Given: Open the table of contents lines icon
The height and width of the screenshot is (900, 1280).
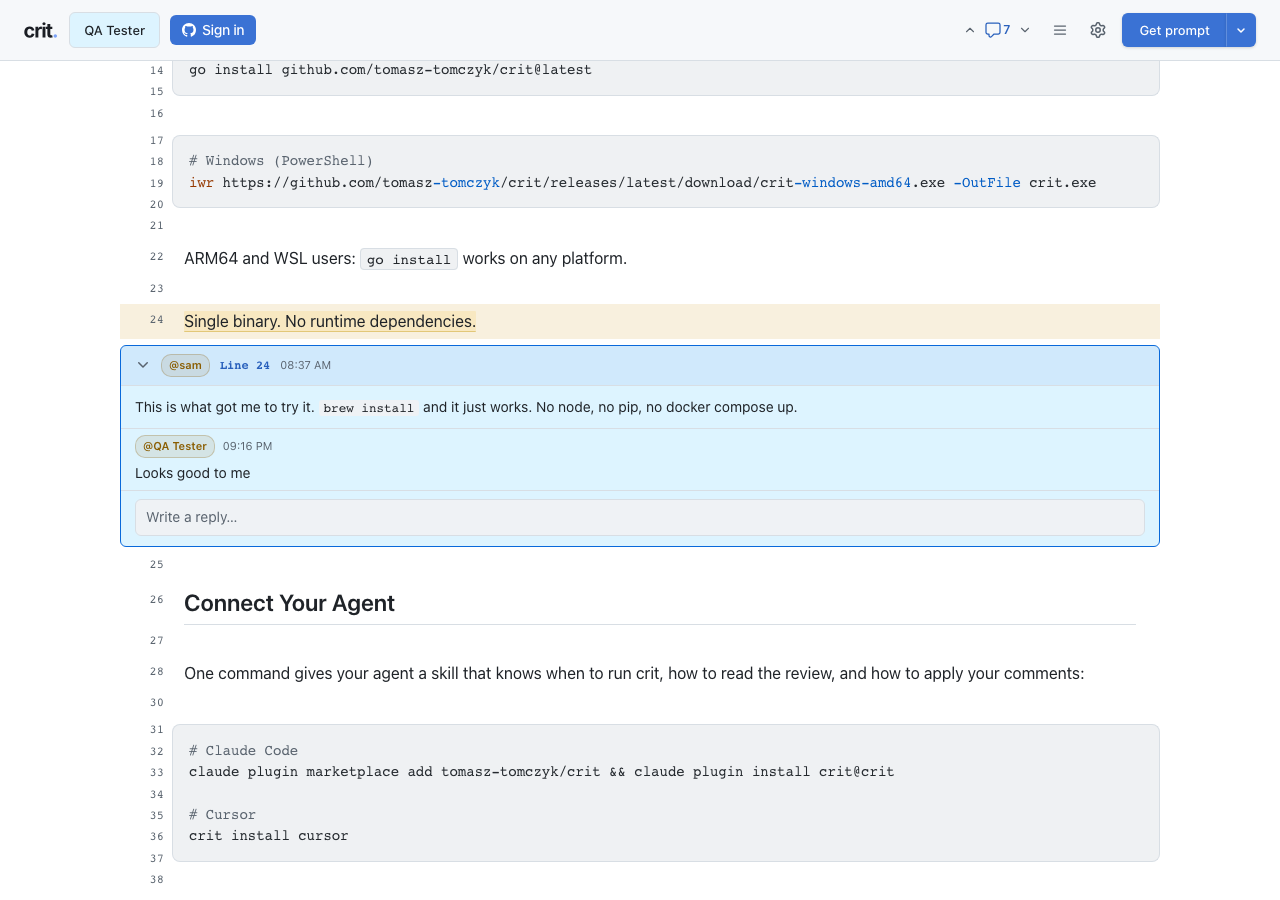Looking at the screenshot, I should coord(1060,30).
